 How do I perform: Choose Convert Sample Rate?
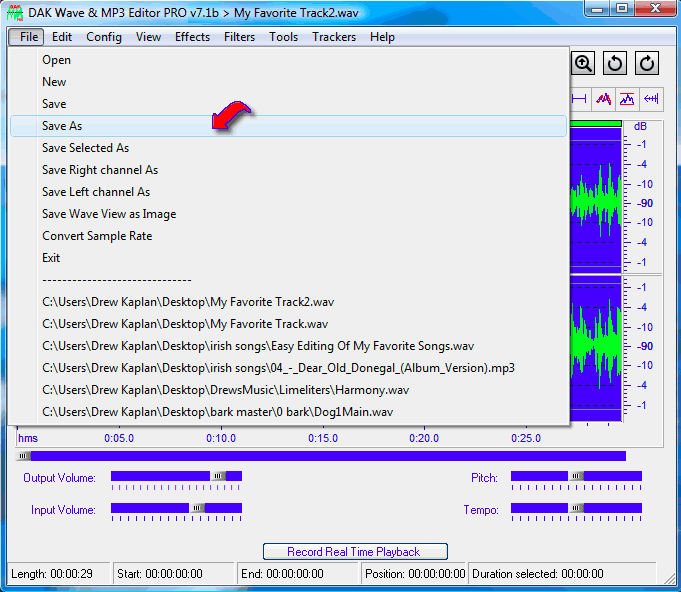(x=288, y=236)
